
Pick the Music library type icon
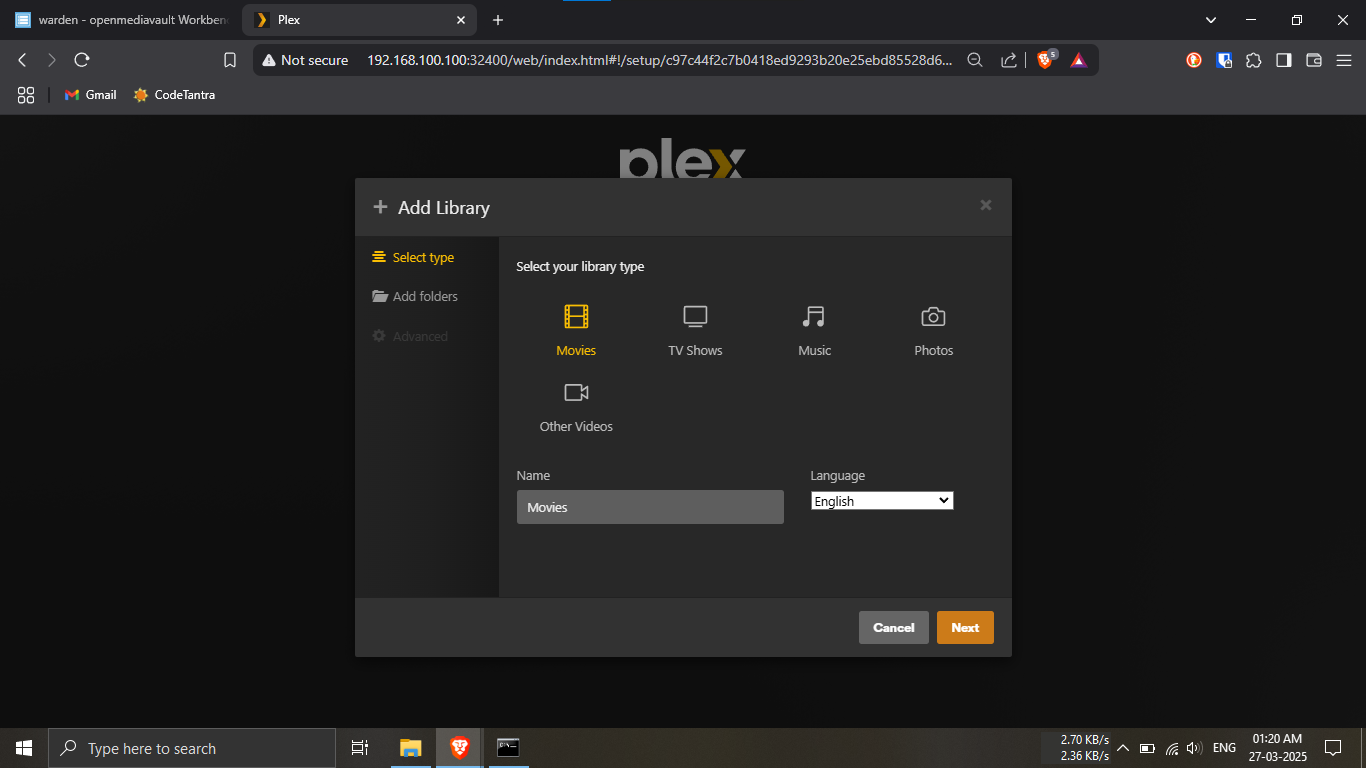[814, 318]
